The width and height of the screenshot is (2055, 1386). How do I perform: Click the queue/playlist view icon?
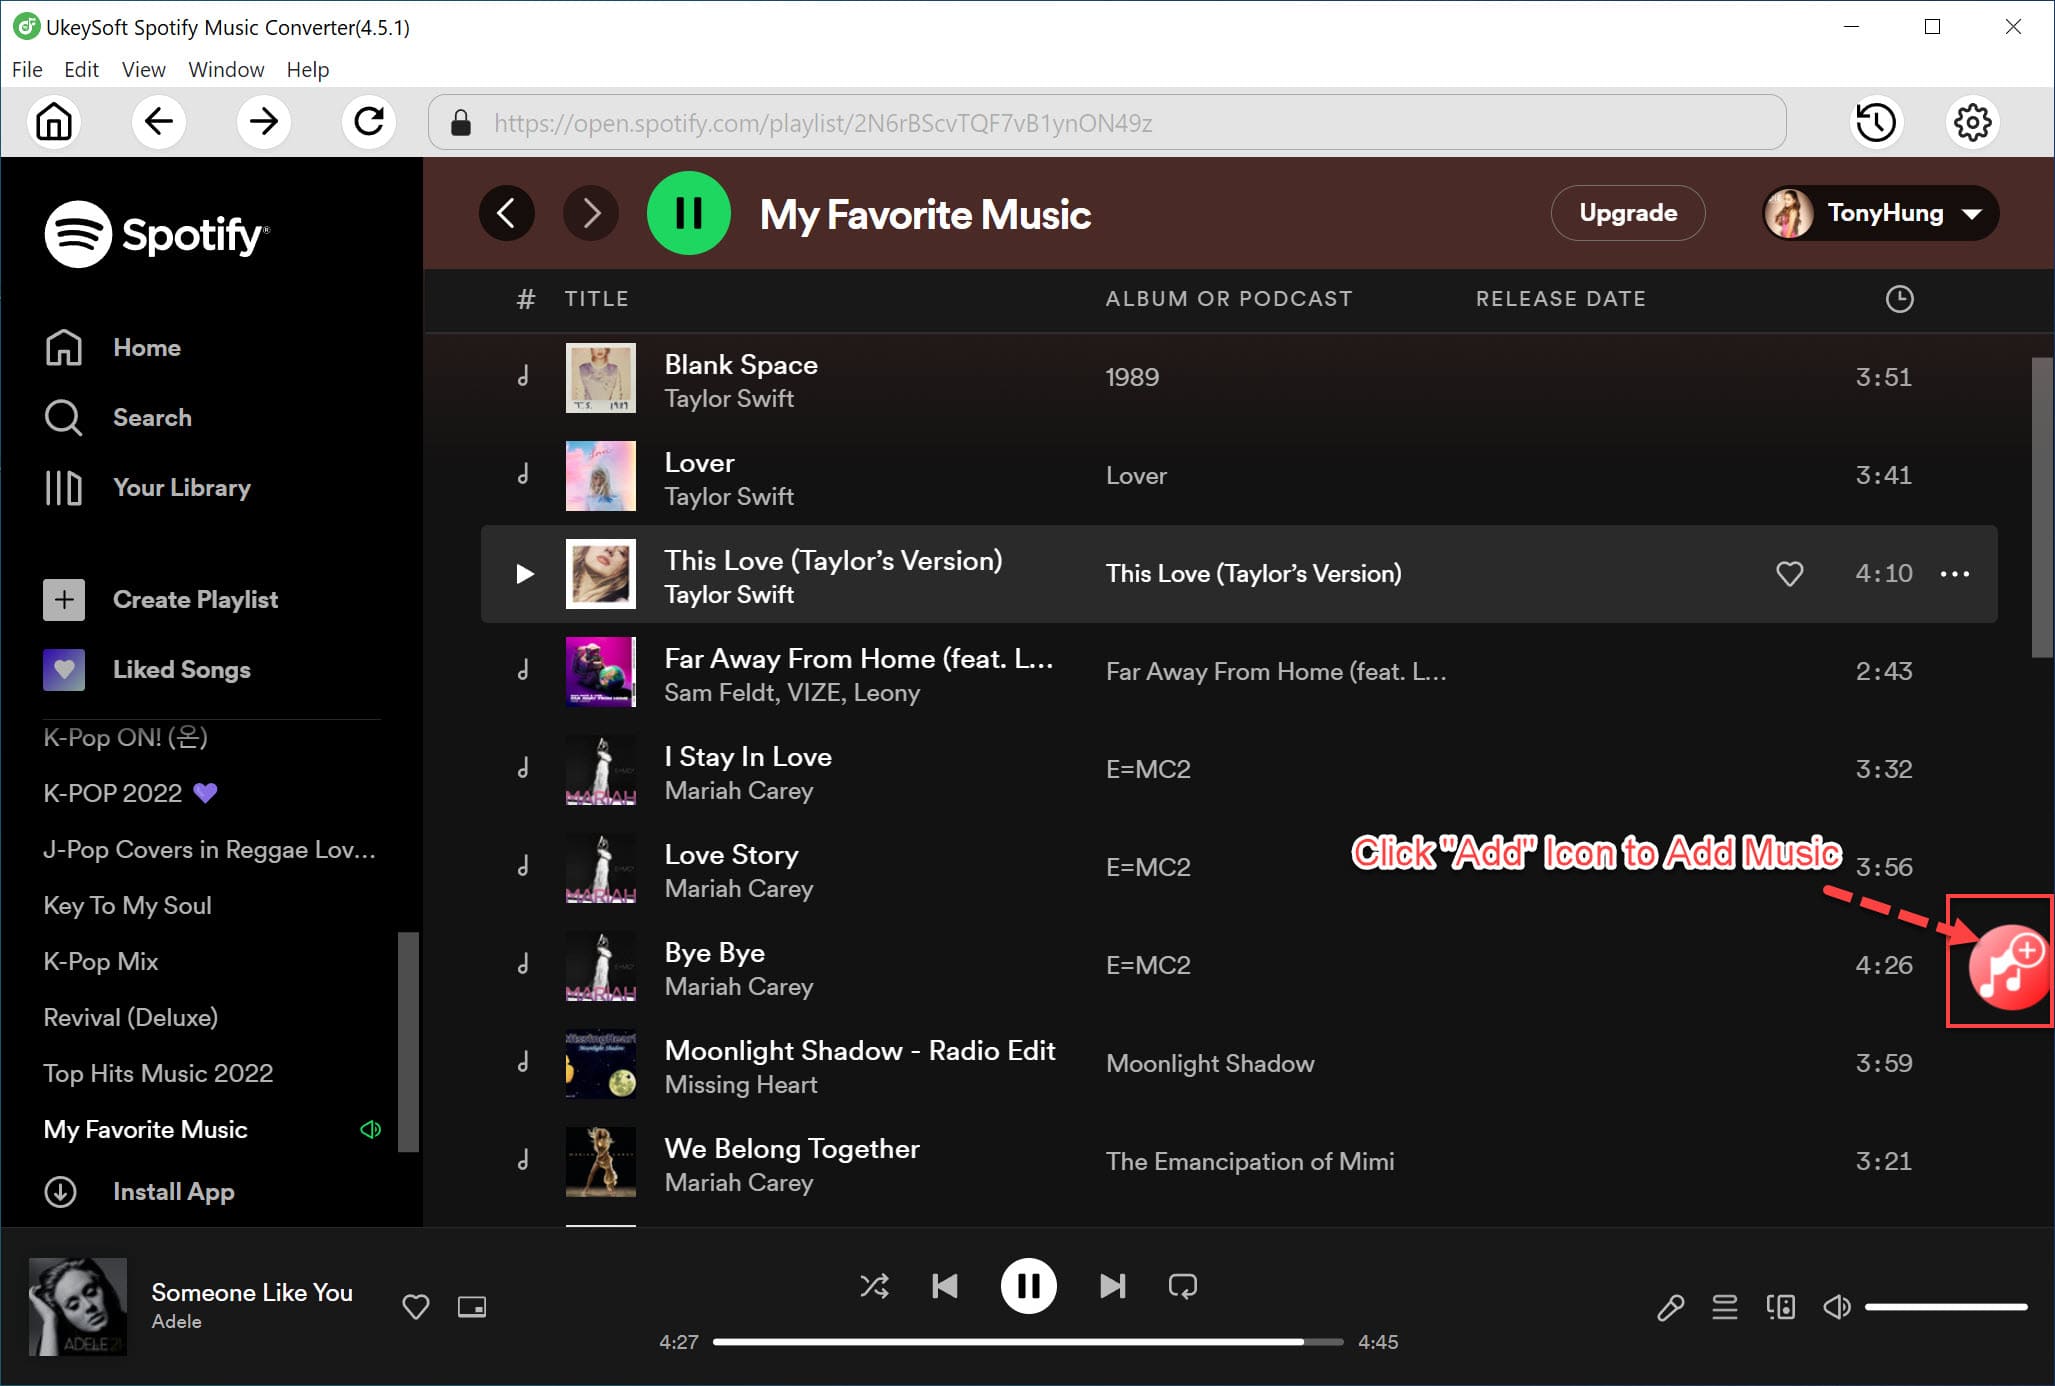point(1723,1304)
